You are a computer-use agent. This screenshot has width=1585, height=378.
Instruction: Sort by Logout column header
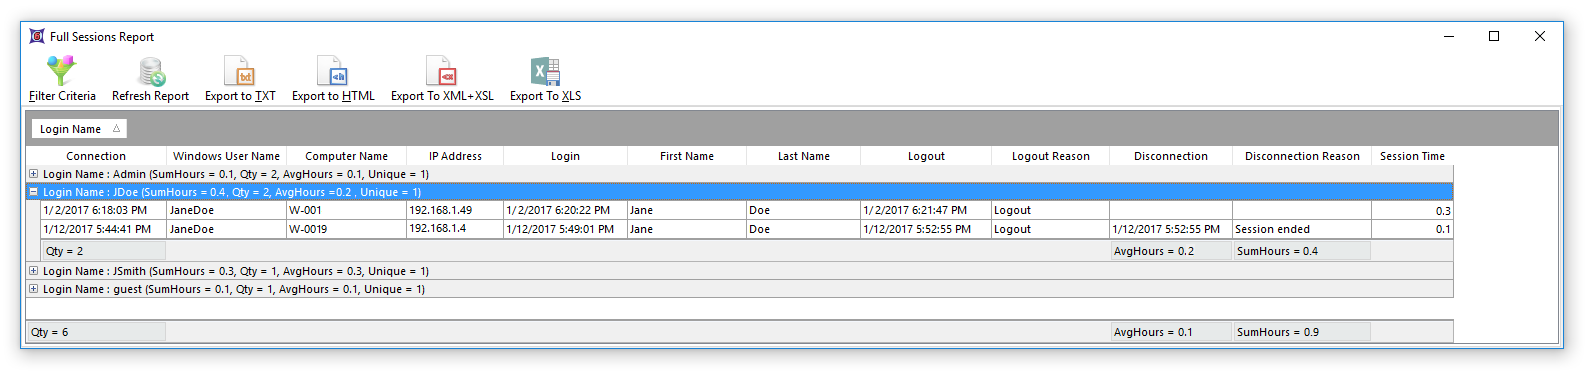pyautogui.click(x=926, y=156)
